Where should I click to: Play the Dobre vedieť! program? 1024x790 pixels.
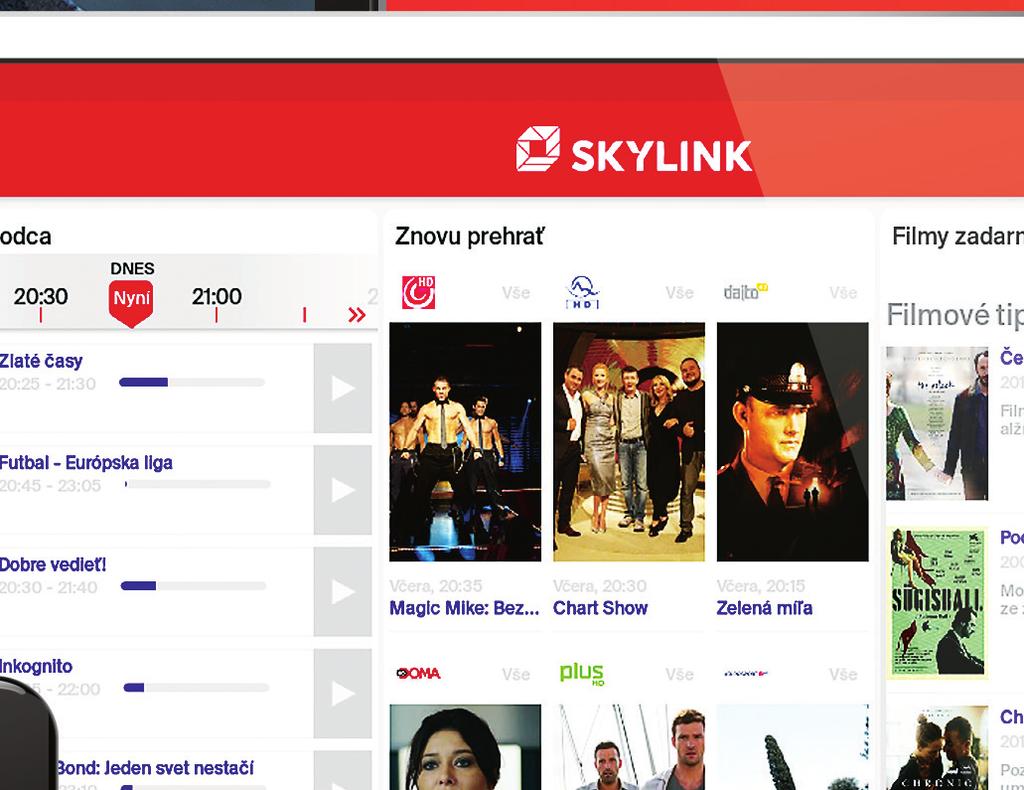[343, 592]
